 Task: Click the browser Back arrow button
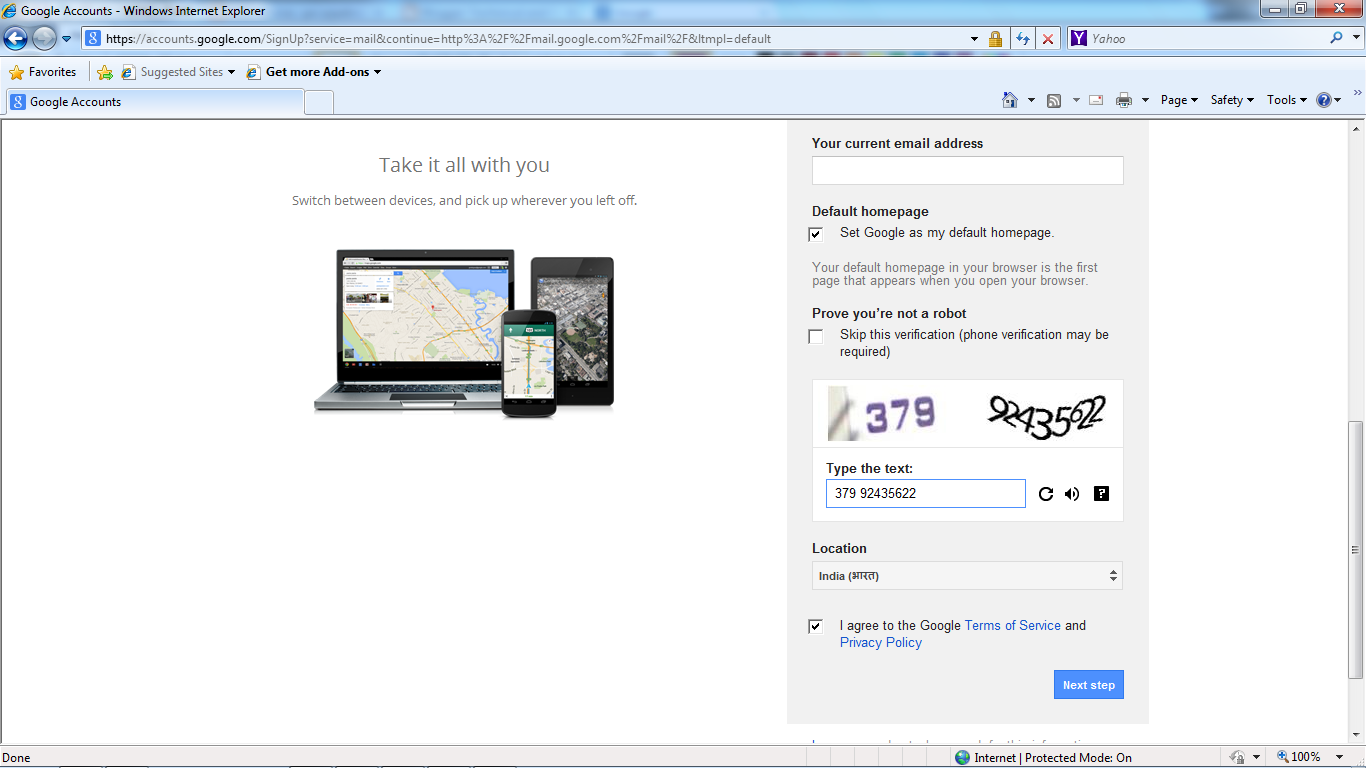click(x=15, y=39)
